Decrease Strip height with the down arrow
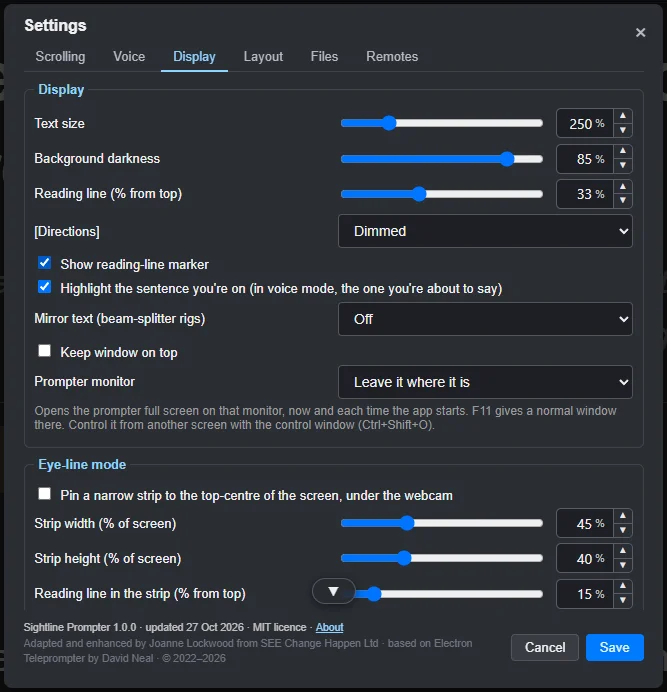This screenshot has width=667, height=692. (622, 565)
